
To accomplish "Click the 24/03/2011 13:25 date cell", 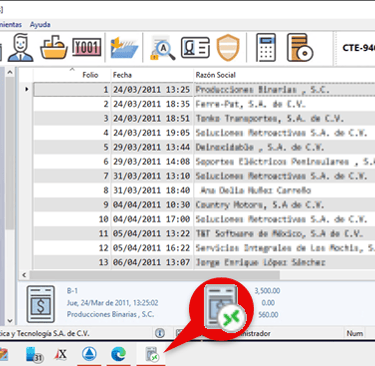I will click(x=152, y=90).
